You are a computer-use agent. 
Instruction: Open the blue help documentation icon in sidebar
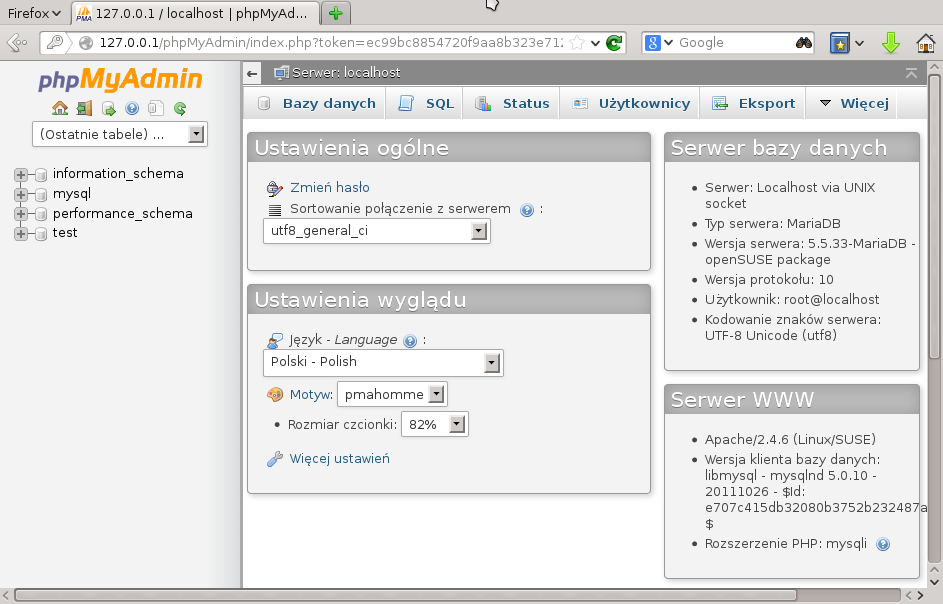pos(132,108)
